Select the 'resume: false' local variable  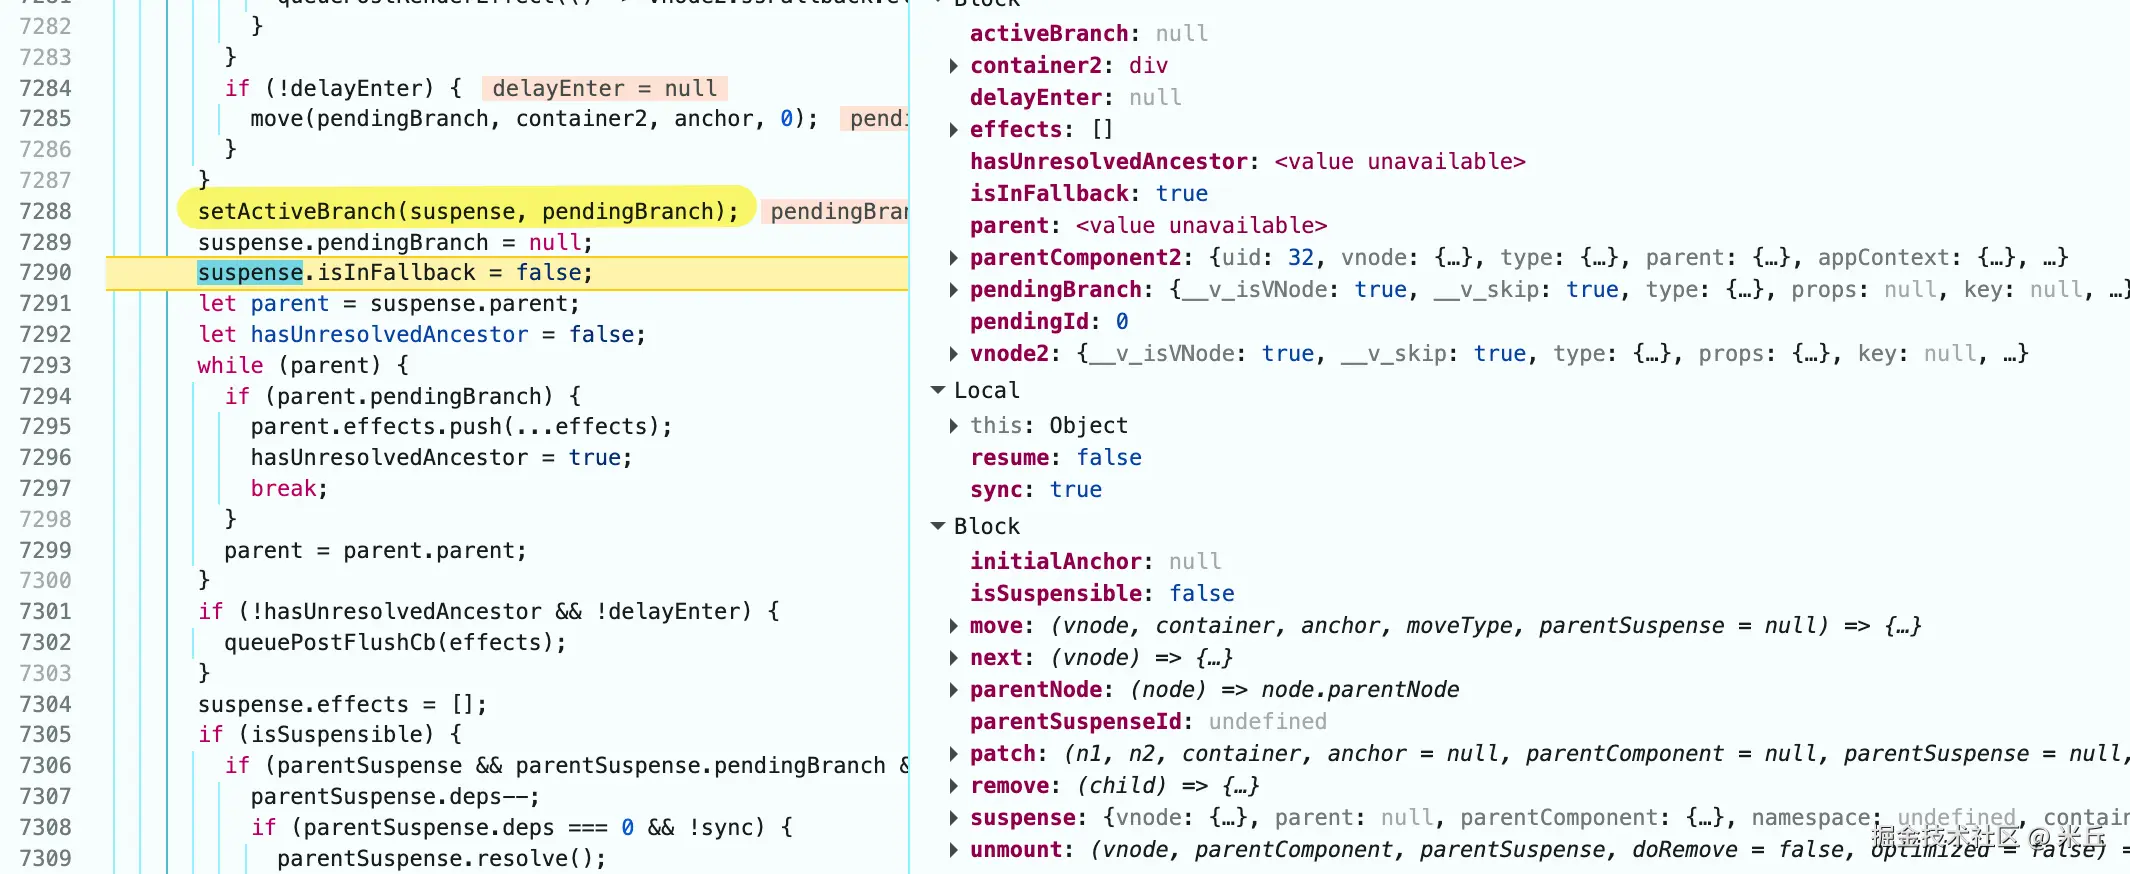point(1056,458)
